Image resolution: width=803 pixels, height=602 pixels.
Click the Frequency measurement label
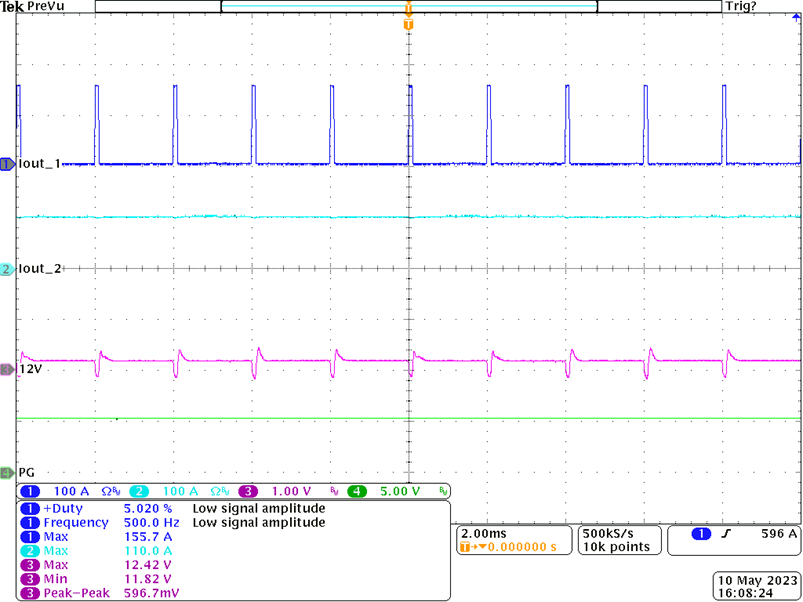pyautogui.click(x=76, y=523)
